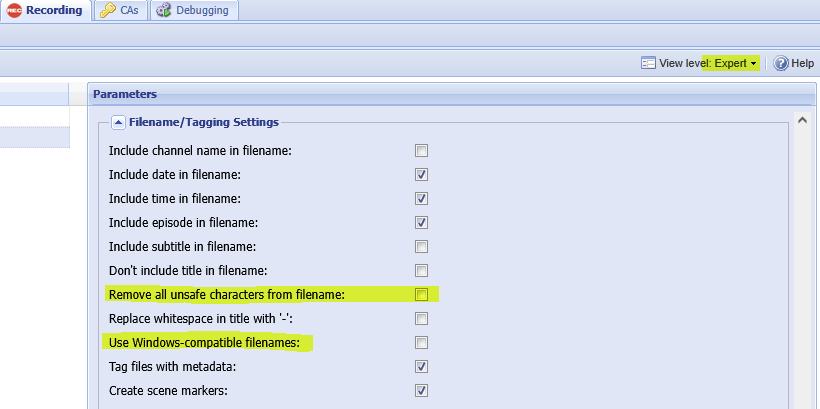The image size is (820, 409).
Task: Click the Remove all unsafe characters label
Action: point(227,295)
